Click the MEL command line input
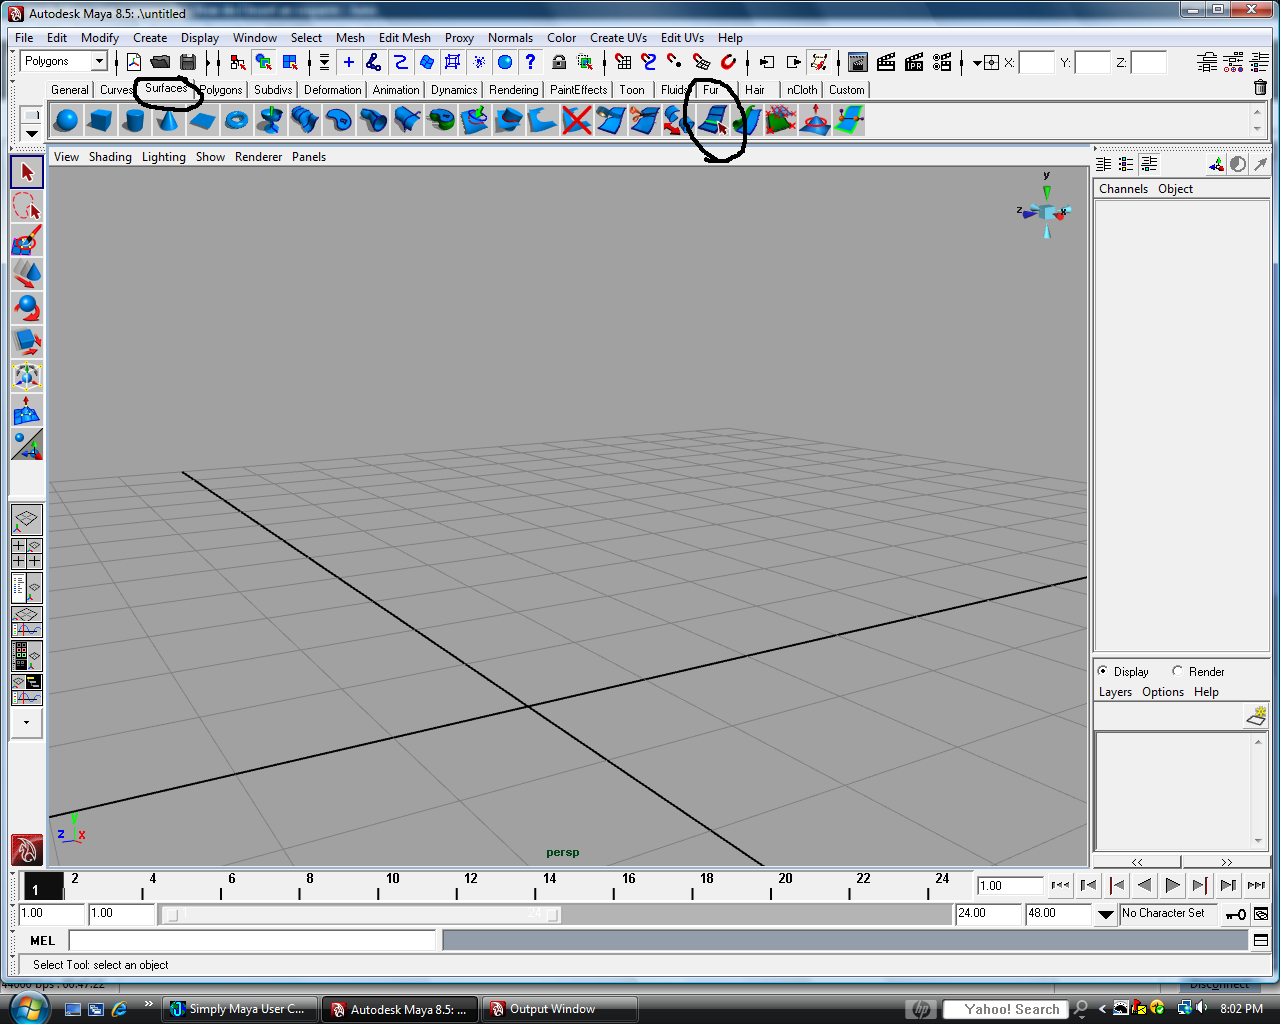Image resolution: width=1280 pixels, height=1024 pixels. pyautogui.click(x=252, y=940)
